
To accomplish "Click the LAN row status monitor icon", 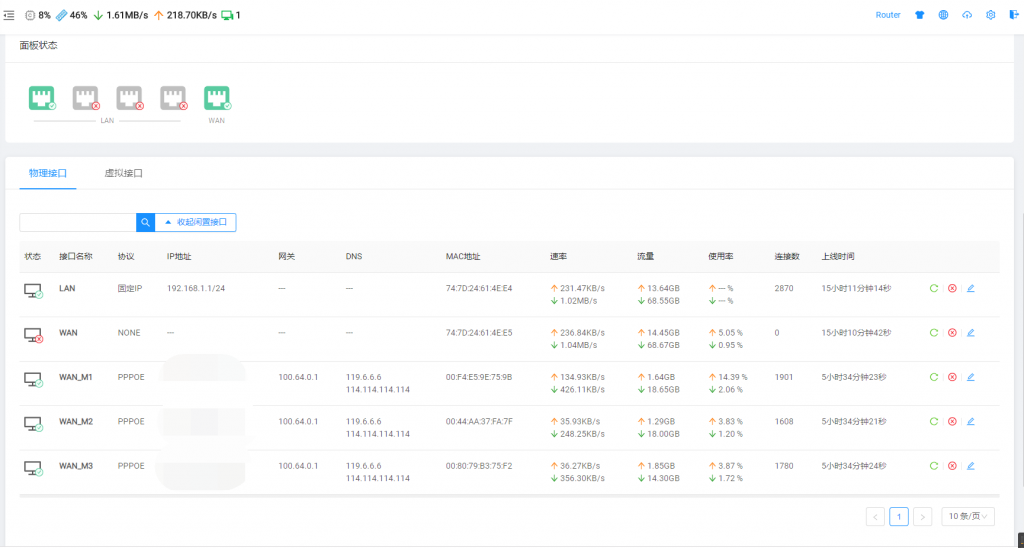I will point(33,291).
